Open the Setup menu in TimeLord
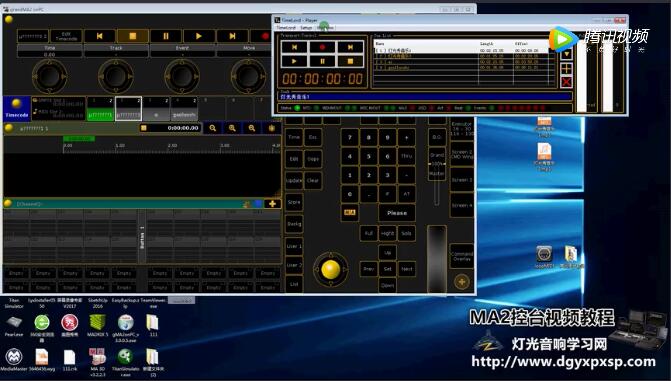 306,27
